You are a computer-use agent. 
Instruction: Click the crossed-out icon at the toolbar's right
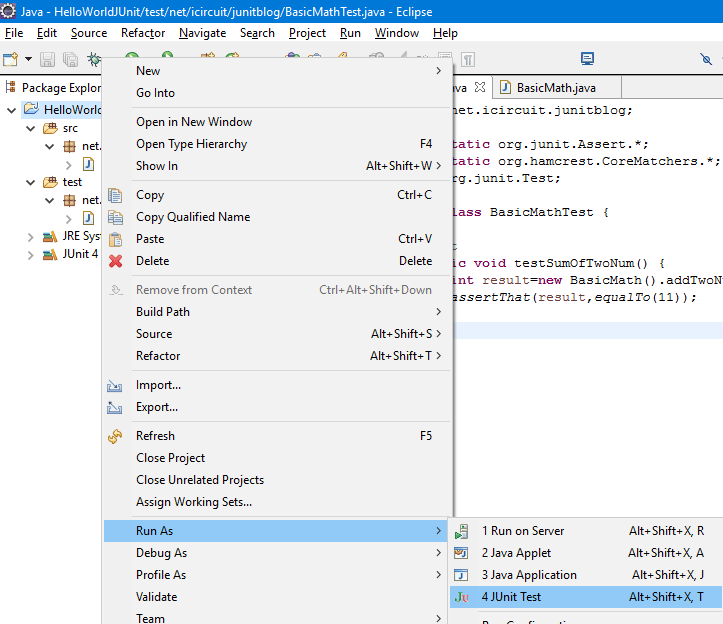click(706, 59)
